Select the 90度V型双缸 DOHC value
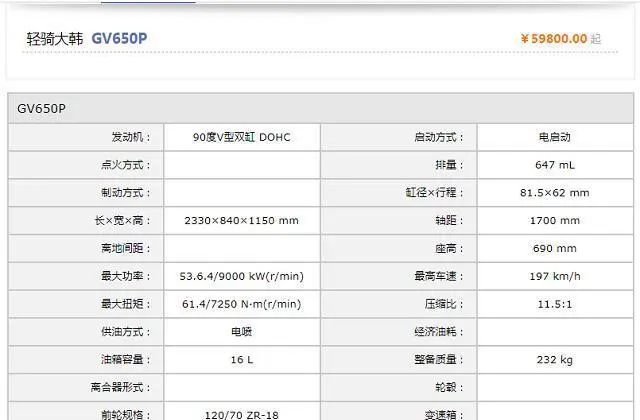The image size is (640, 420). (242, 137)
